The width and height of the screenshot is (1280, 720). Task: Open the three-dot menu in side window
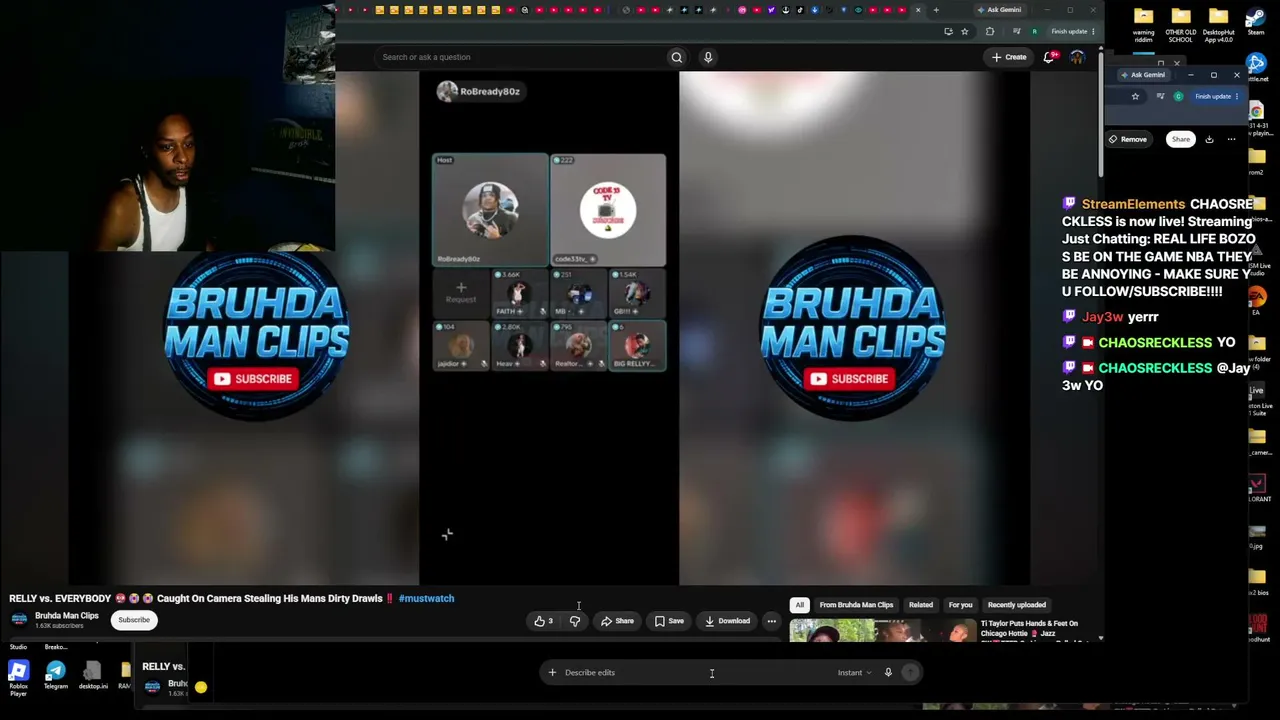(1231, 139)
